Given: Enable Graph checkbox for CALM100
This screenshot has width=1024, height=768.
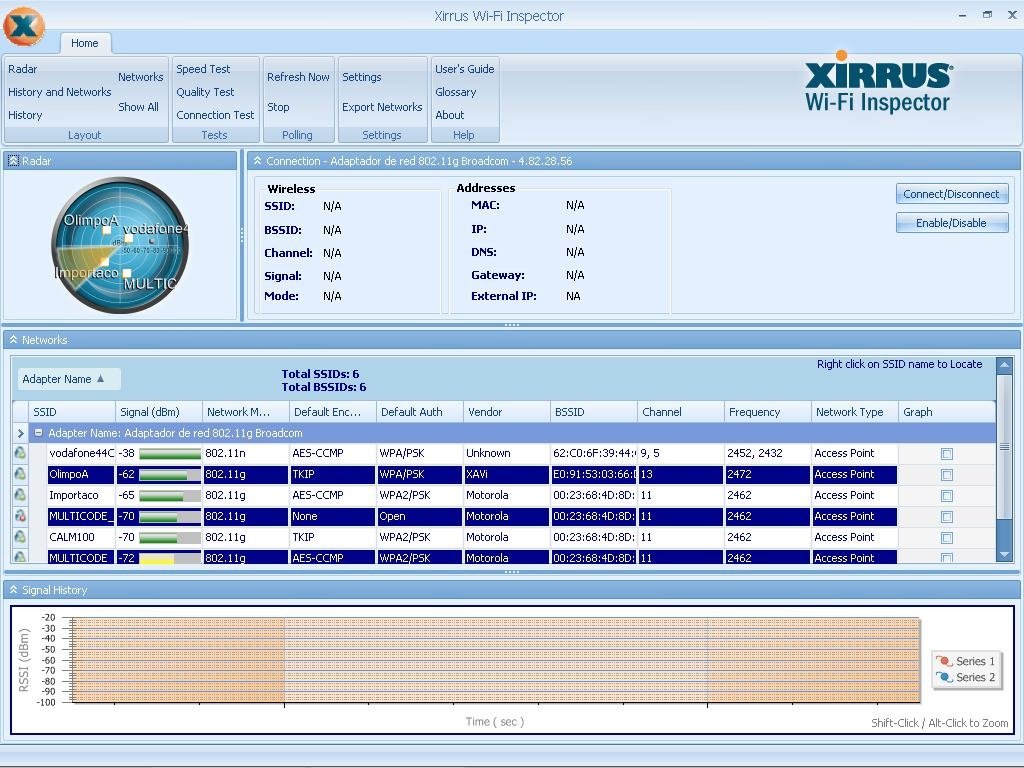Looking at the screenshot, I should 947,537.
